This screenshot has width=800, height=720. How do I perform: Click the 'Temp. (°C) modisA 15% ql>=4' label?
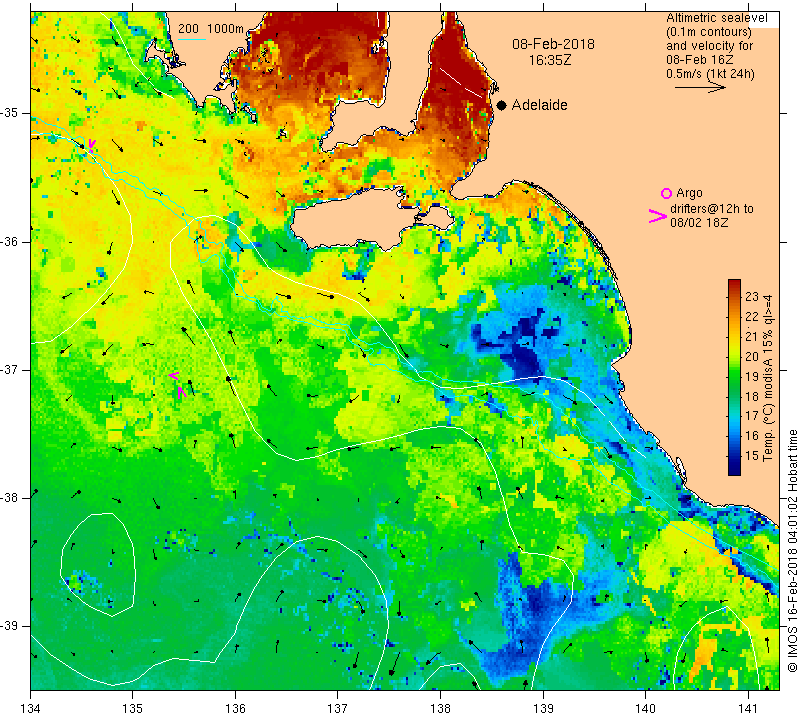pos(768,378)
